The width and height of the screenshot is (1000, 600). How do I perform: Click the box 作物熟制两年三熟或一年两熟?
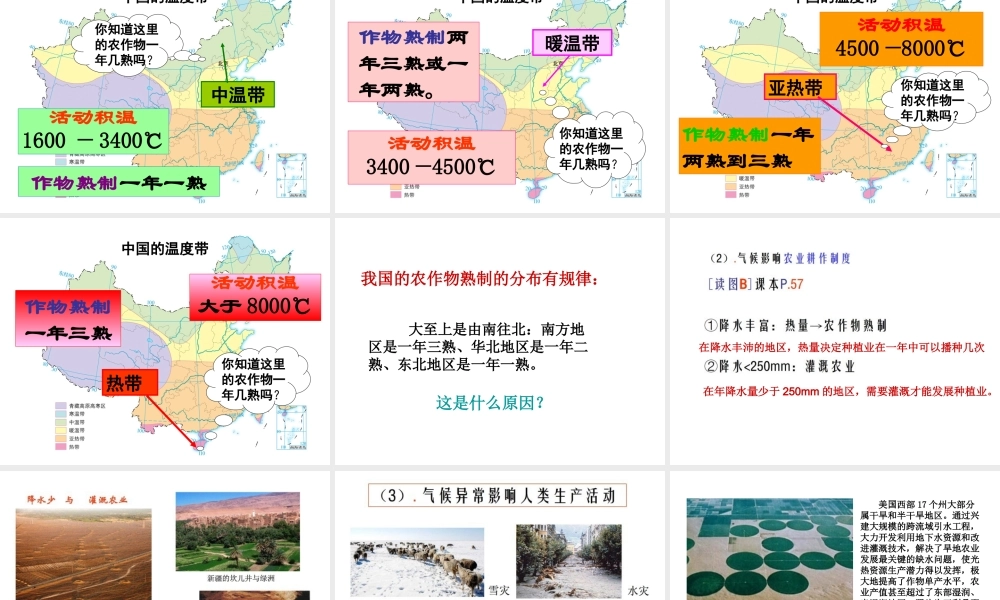pos(413,62)
